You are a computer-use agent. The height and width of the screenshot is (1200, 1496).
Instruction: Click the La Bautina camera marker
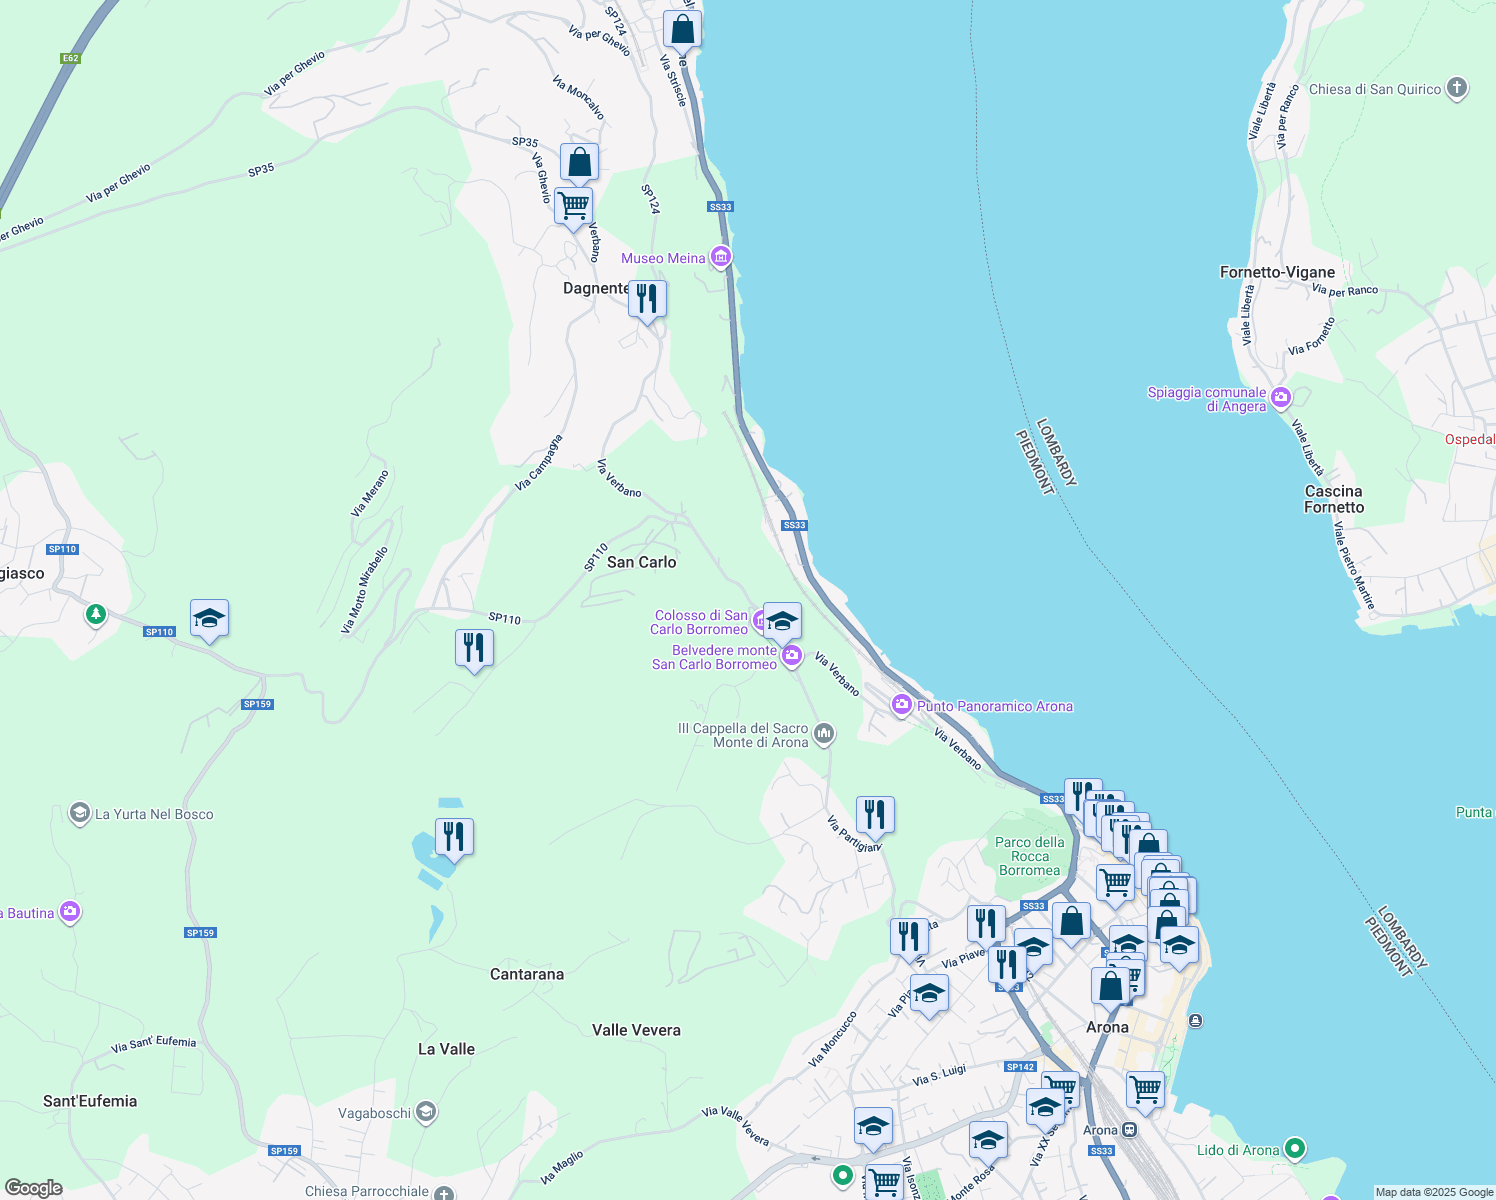pyautogui.click(x=70, y=911)
